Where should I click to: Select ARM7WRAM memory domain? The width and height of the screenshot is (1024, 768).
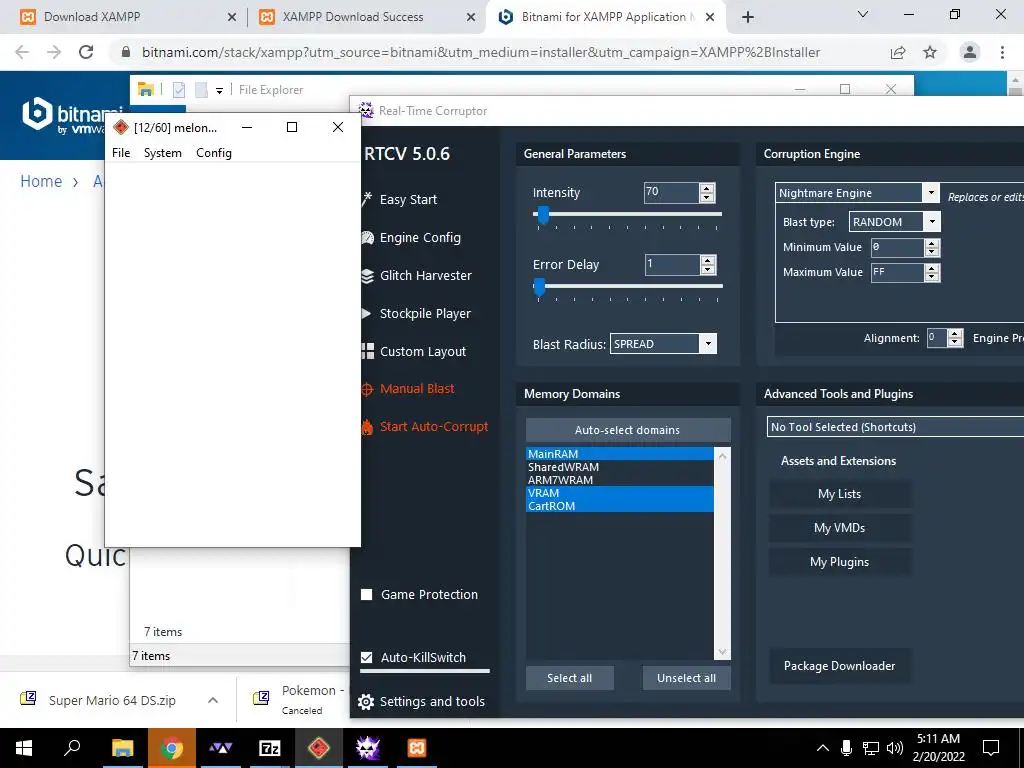coord(620,480)
